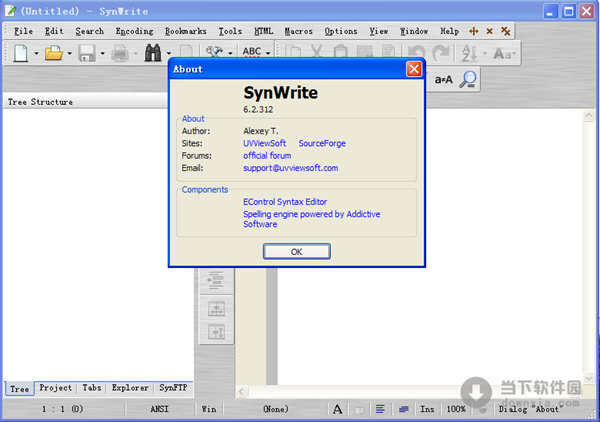Click the Aa change case icon
600x422 pixels.
click(504, 54)
